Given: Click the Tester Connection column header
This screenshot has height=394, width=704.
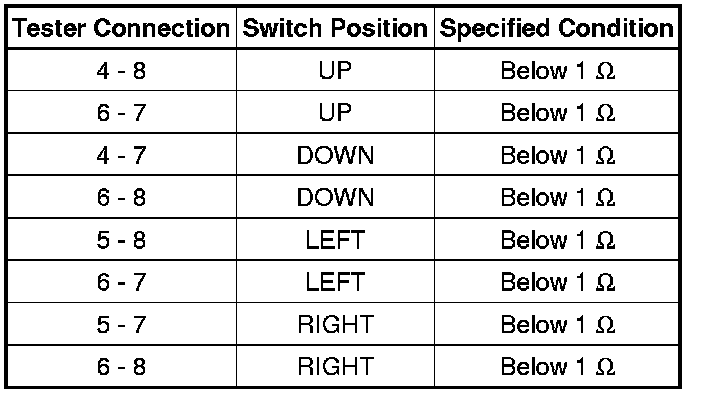Looking at the screenshot, I should coord(121,28).
